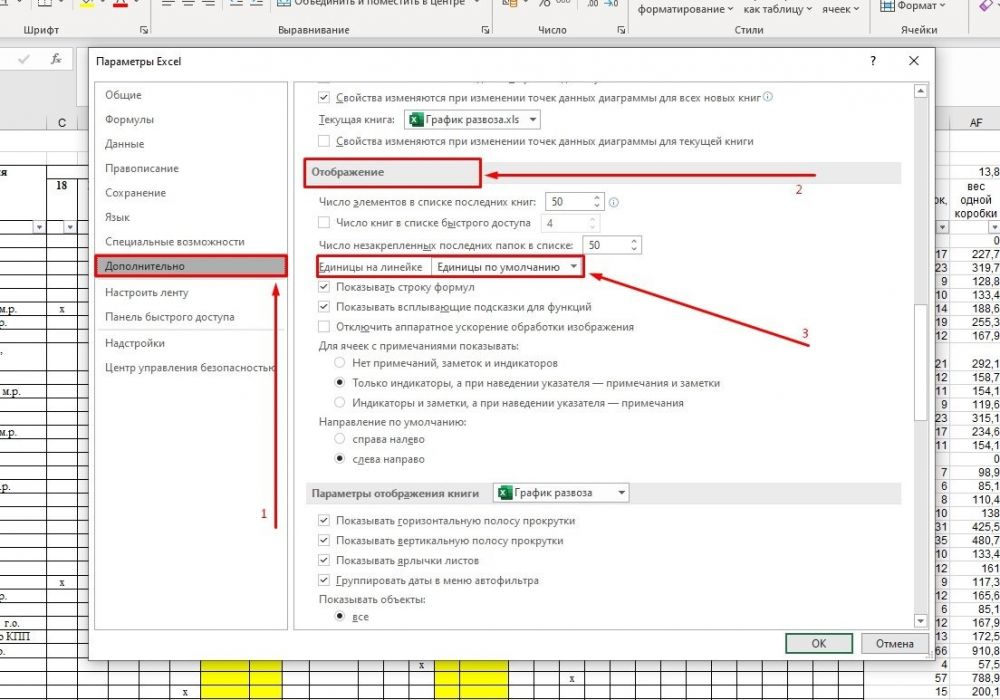
Task: Open 'Единицы на линейке' units dropdown
Action: 508,266
